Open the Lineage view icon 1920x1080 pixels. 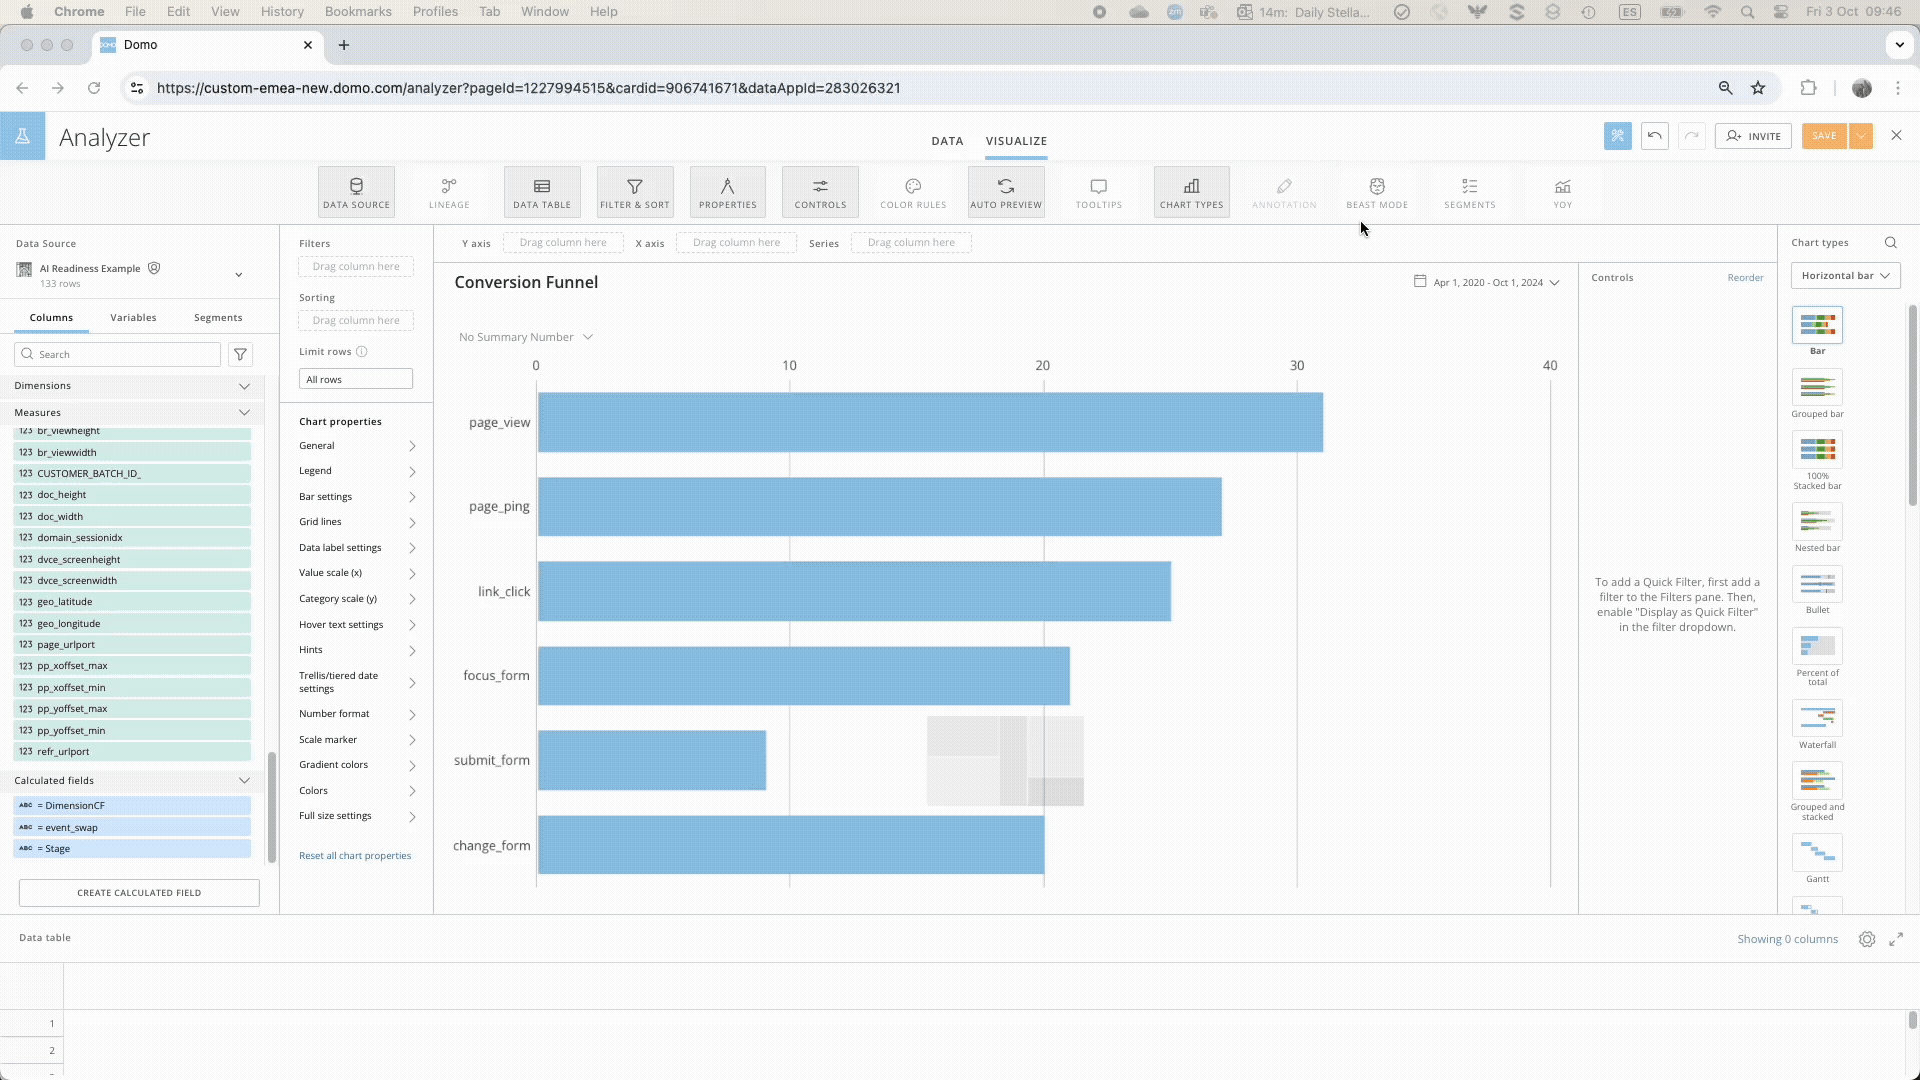[x=449, y=192]
